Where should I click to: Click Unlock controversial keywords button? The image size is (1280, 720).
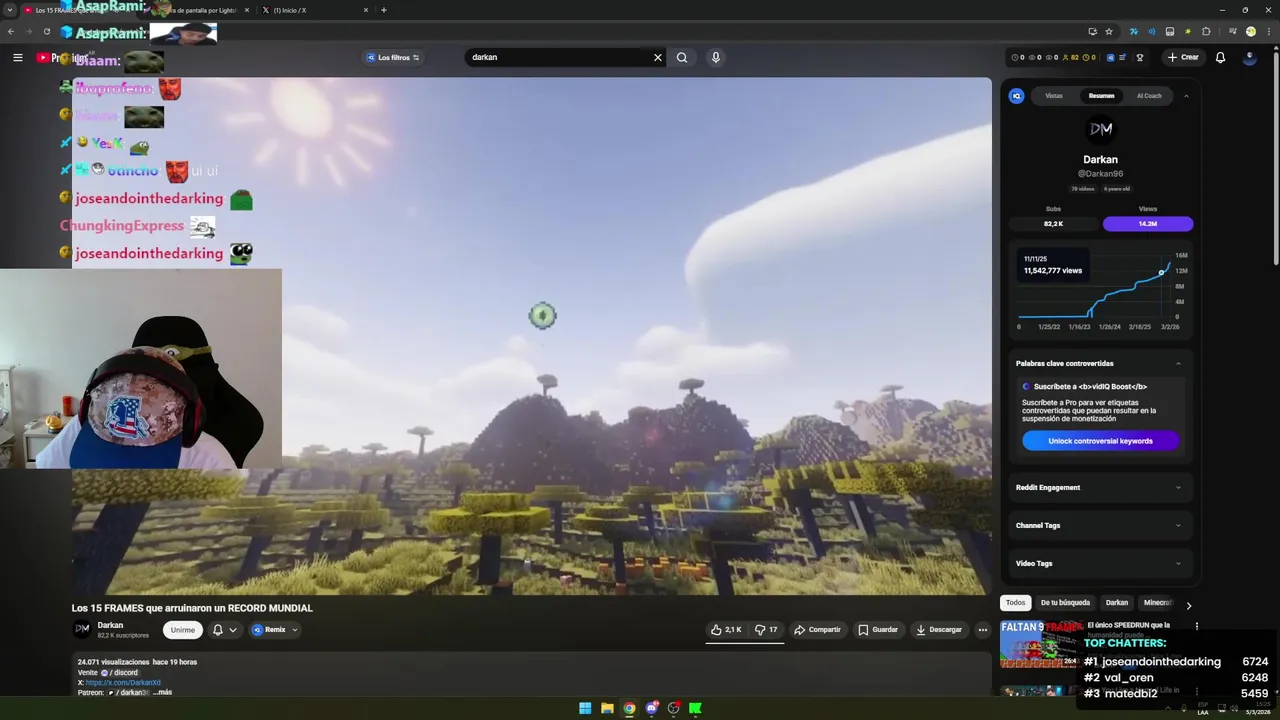pyautogui.click(x=1100, y=441)
